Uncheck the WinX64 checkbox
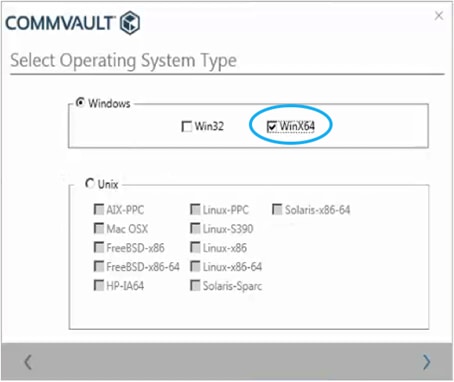The width and height of the screenshot is (454, 382). [272, 126]
